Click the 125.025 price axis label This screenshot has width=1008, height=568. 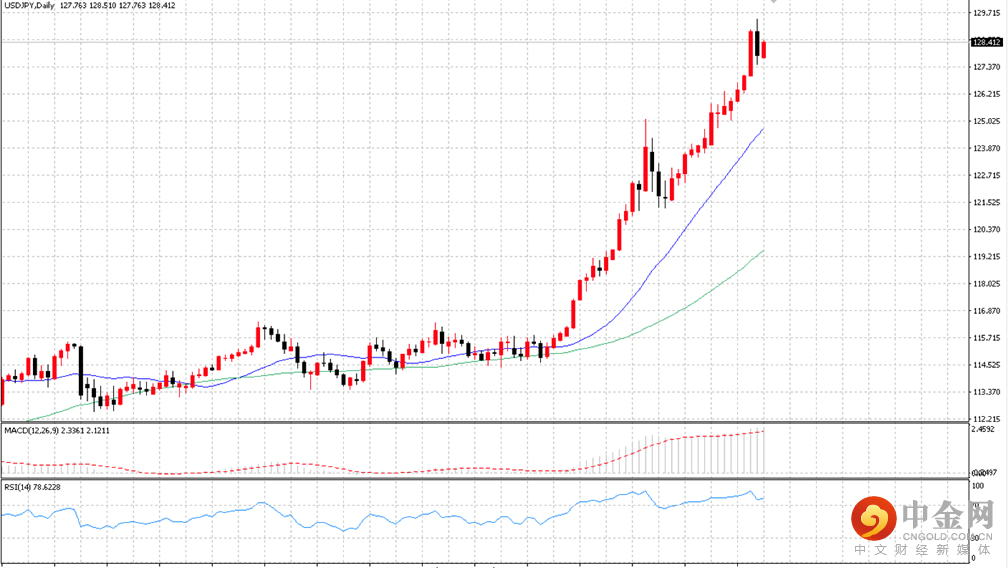pyautogui.click(x=987, y=121)
